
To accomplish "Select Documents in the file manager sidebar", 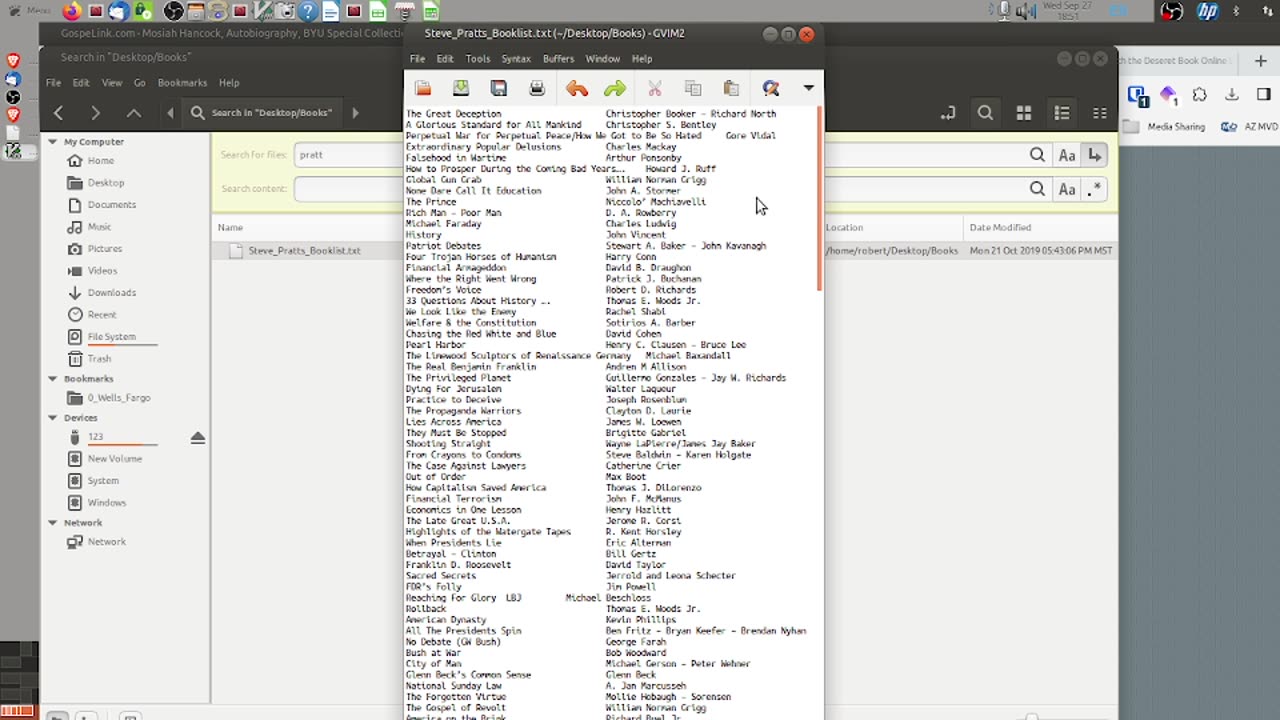I will (x=111, y=205).
